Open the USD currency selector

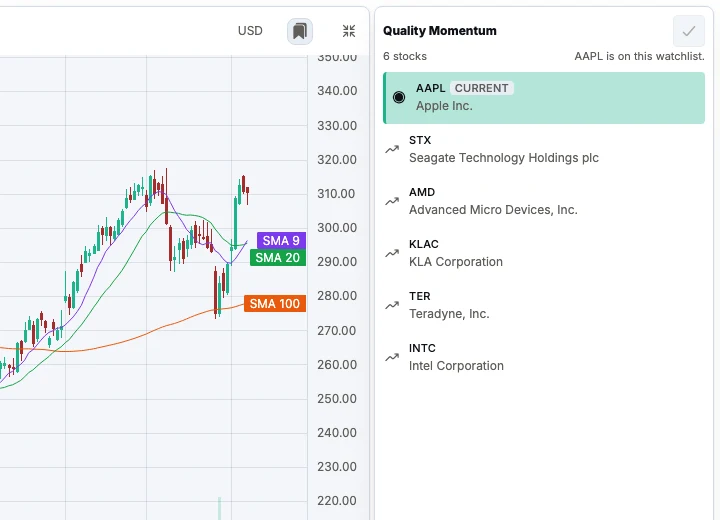(250, 31)
